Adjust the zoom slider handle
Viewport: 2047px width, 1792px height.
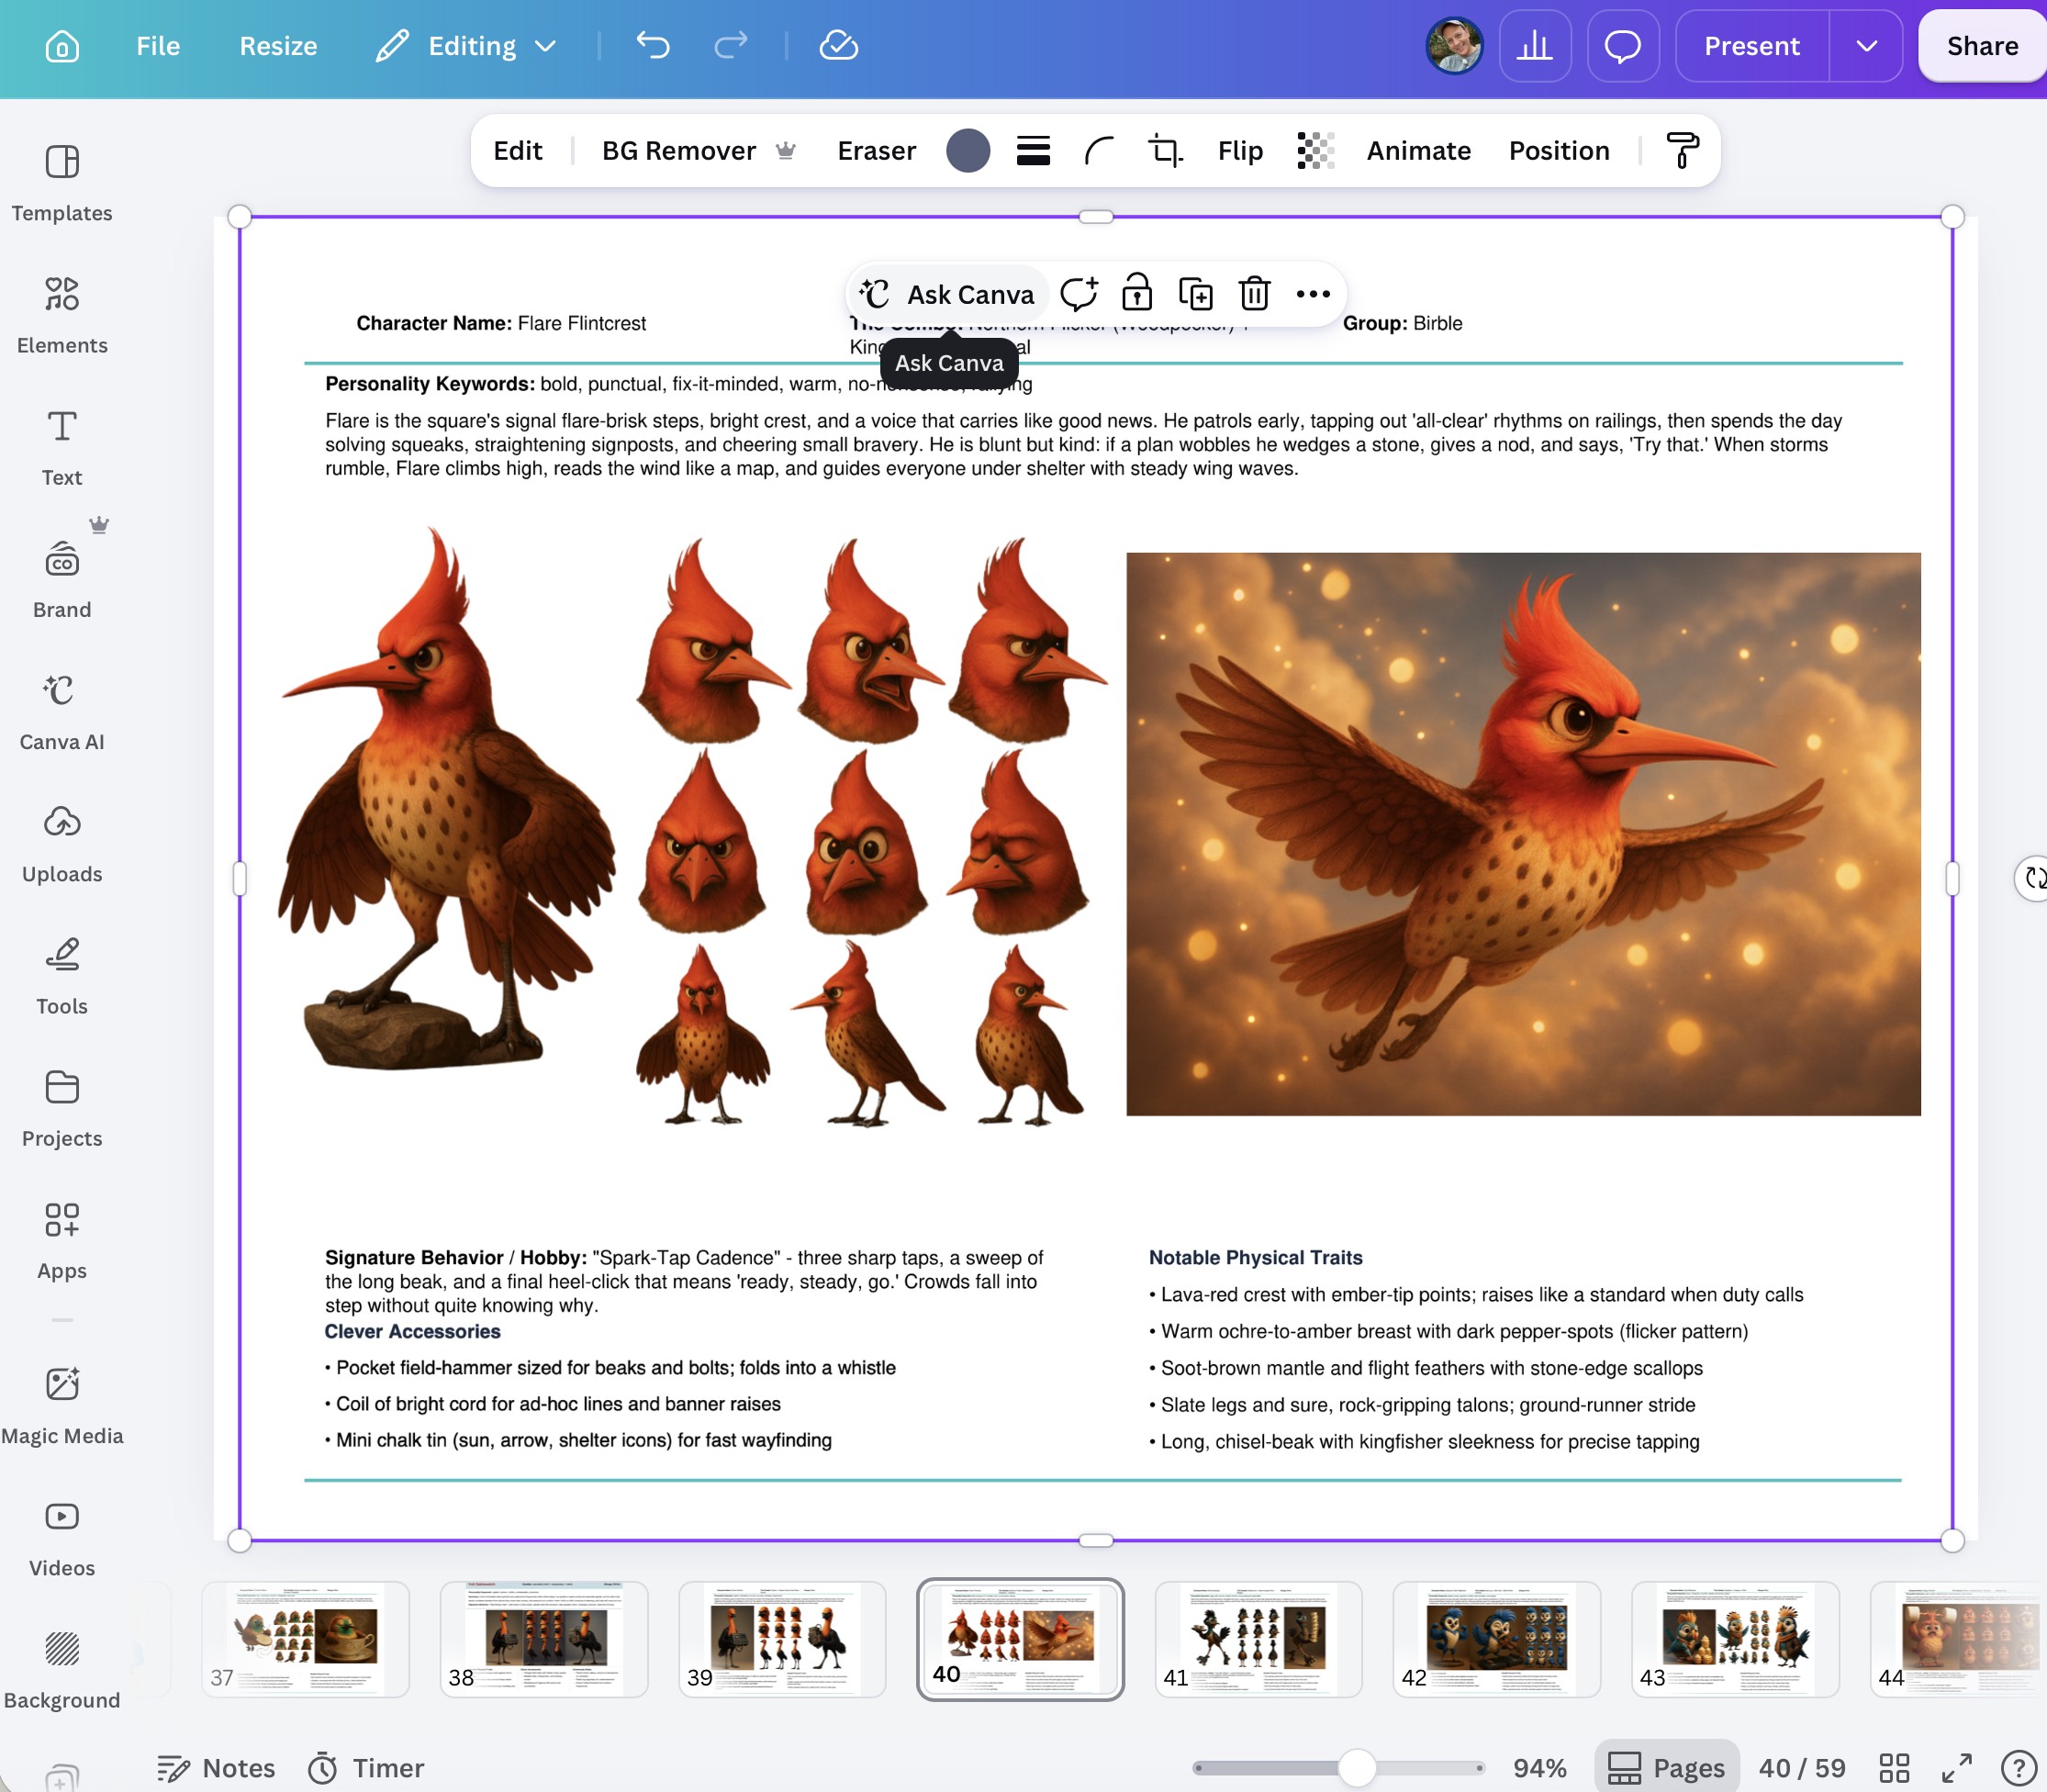(x=1356, y=1767)
